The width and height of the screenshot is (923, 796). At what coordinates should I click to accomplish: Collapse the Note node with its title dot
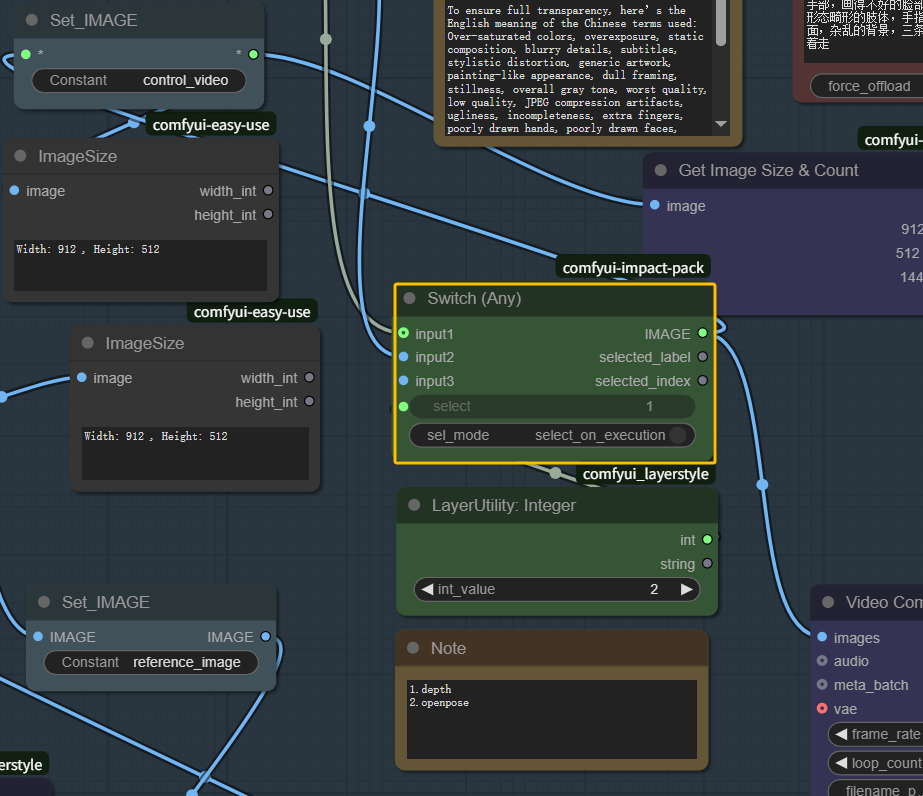413,648
